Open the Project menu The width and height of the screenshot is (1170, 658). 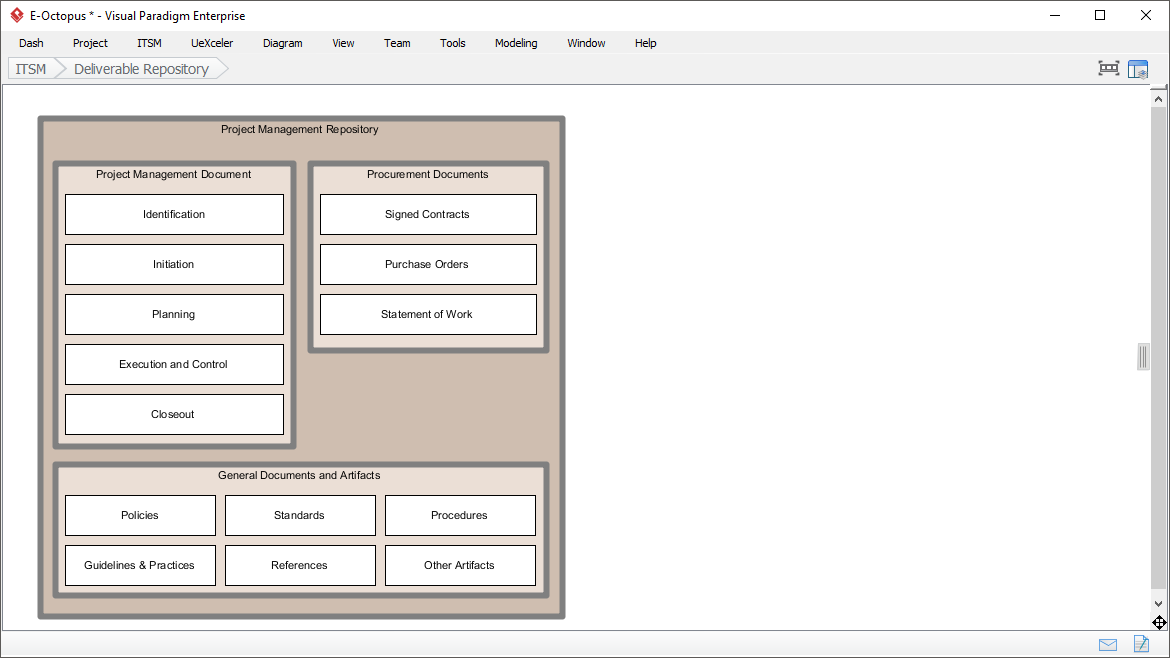point(90,43)
